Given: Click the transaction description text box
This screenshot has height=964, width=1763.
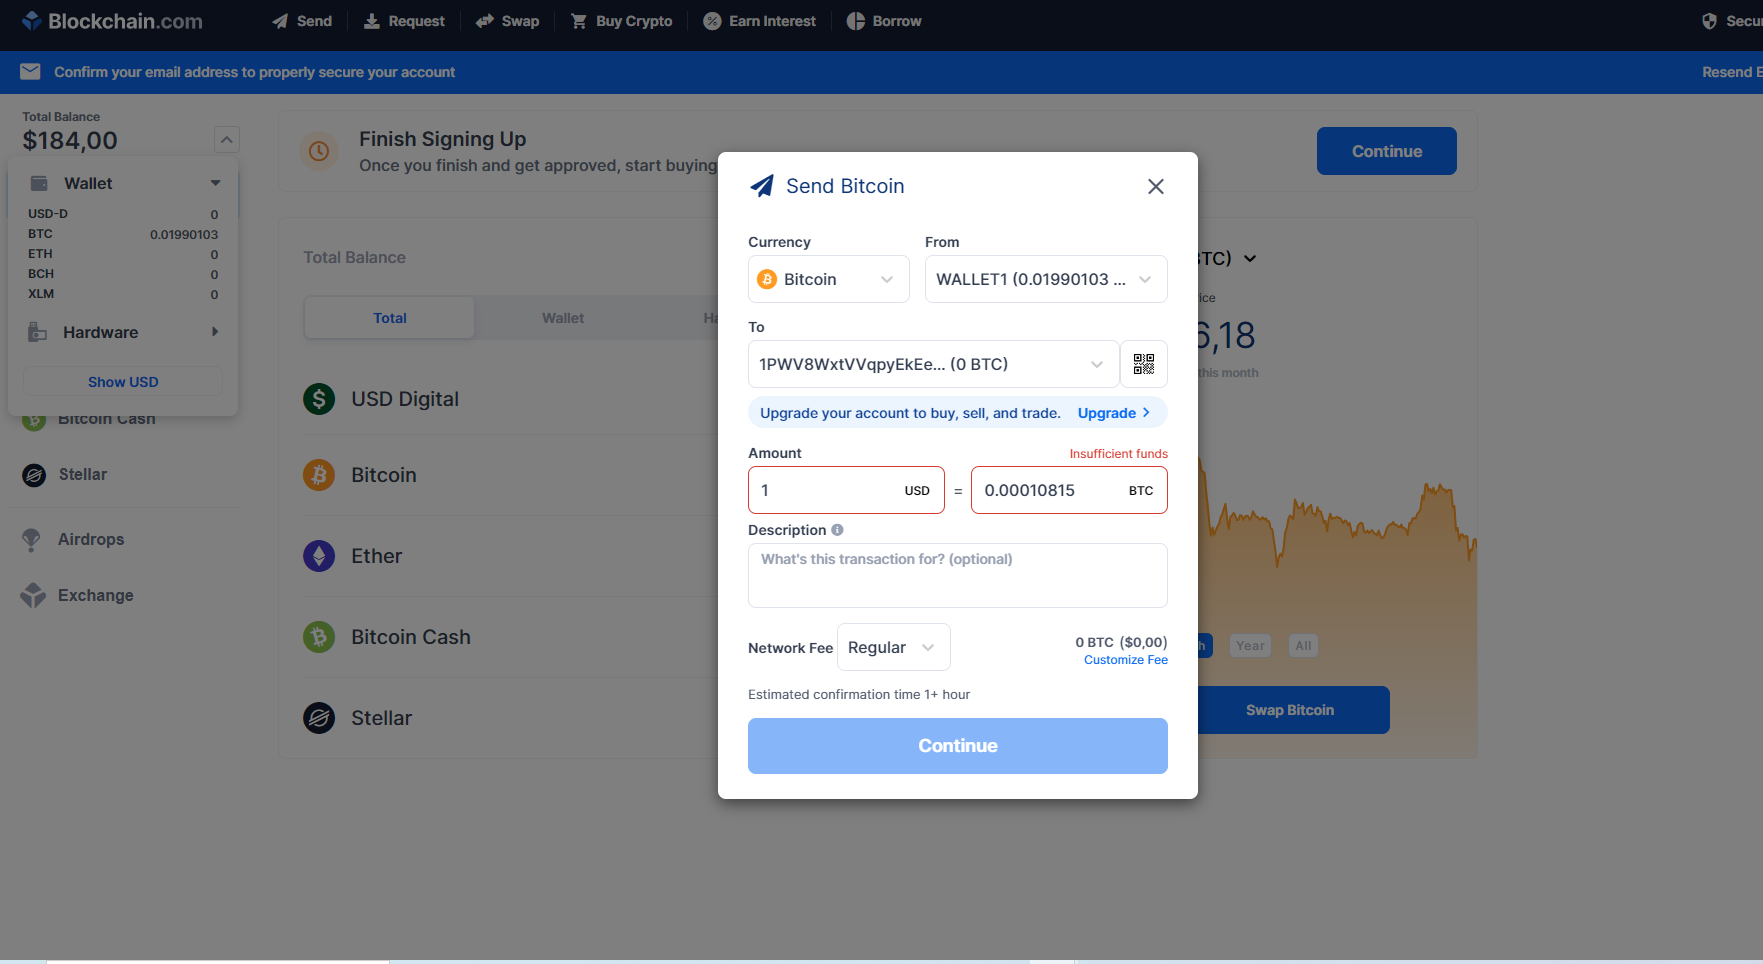Looking at the screenshot, I should click(958, 575).
